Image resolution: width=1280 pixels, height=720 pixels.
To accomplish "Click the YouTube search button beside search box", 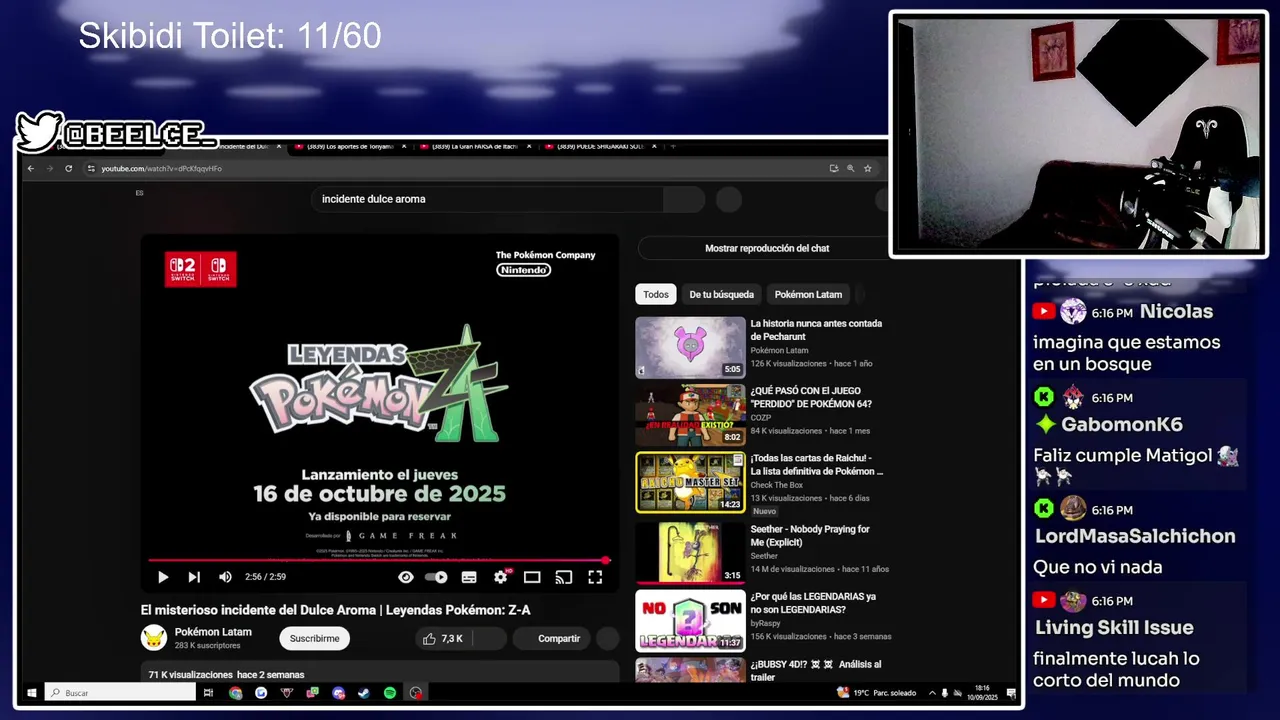I will pos(684,199).
